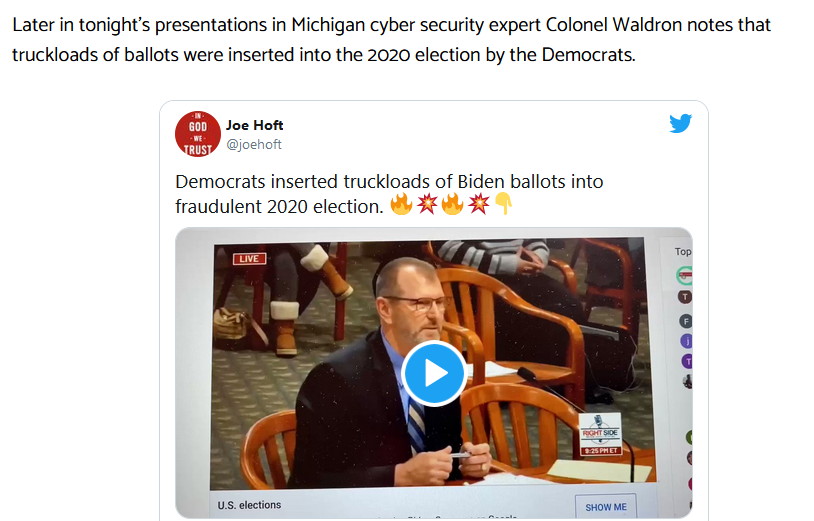Select the tweet text about Biden ballots
The width and height of the screenshot is (814, 521).
389,194
